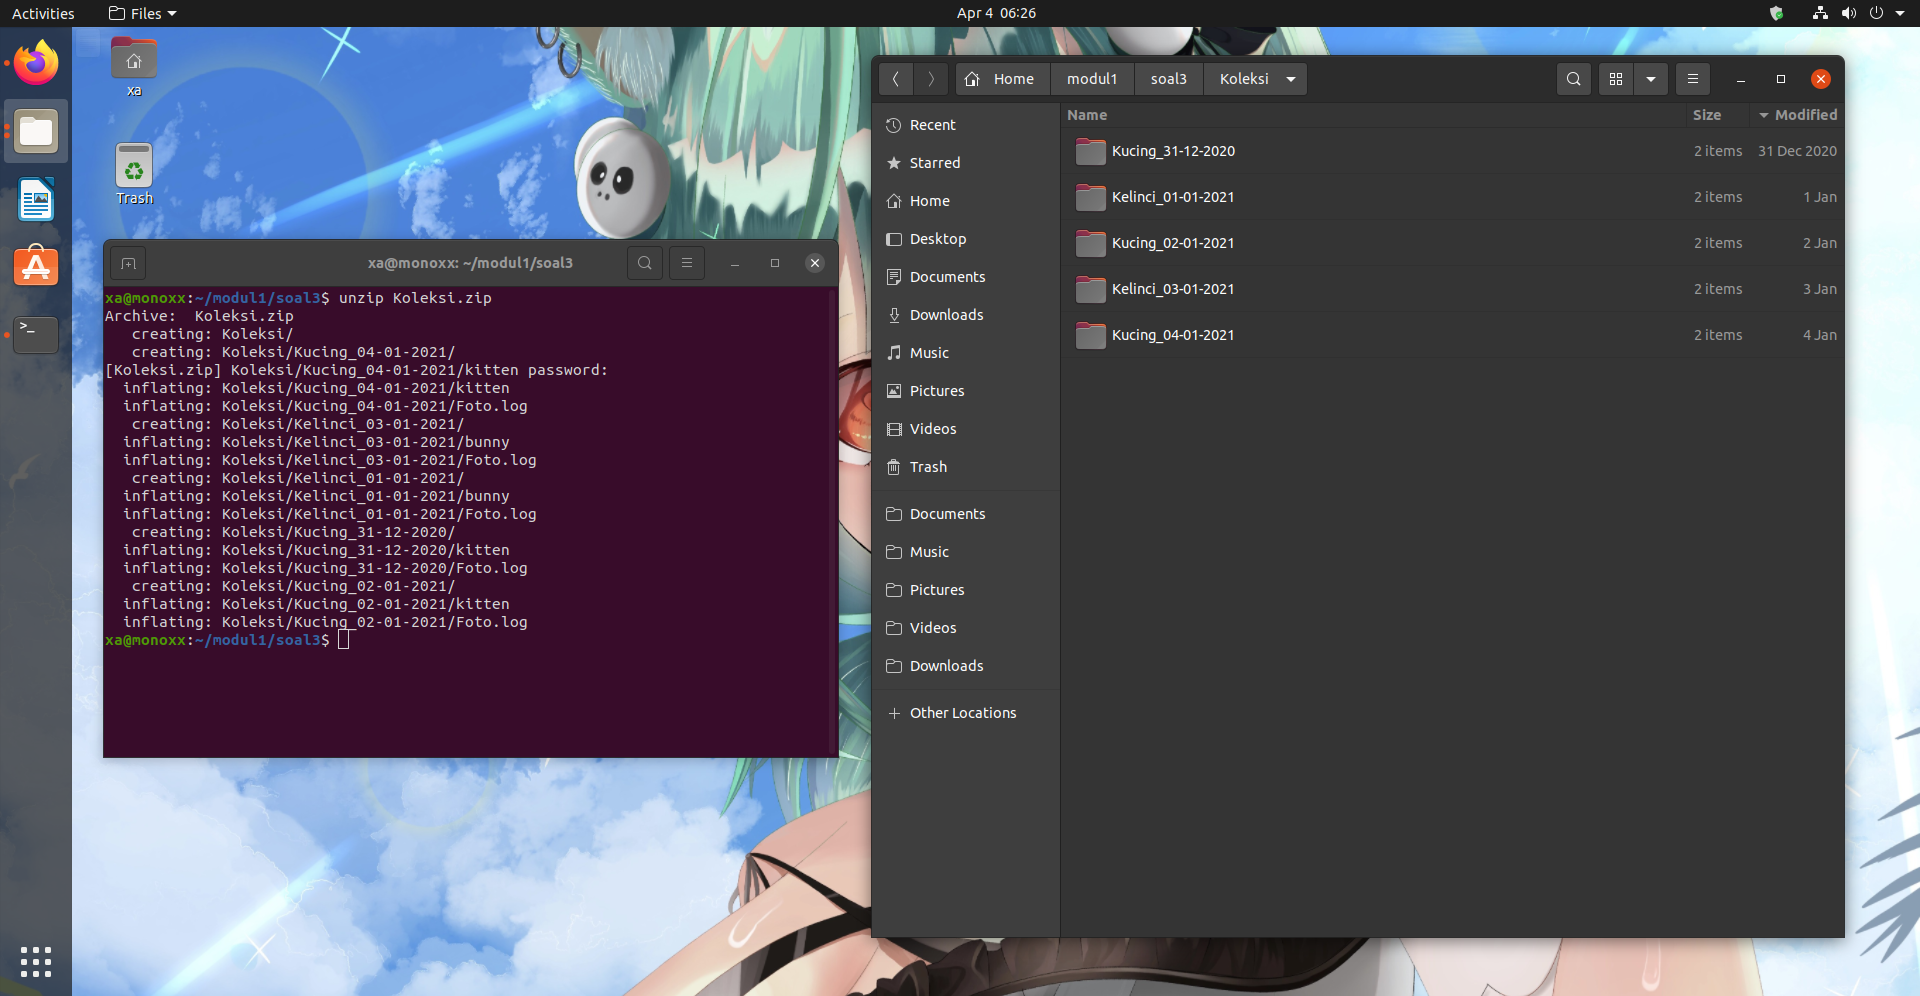Open the clock and calendar panel
This screenshot has height=996, width=1920.
click(x=996, y=13)
